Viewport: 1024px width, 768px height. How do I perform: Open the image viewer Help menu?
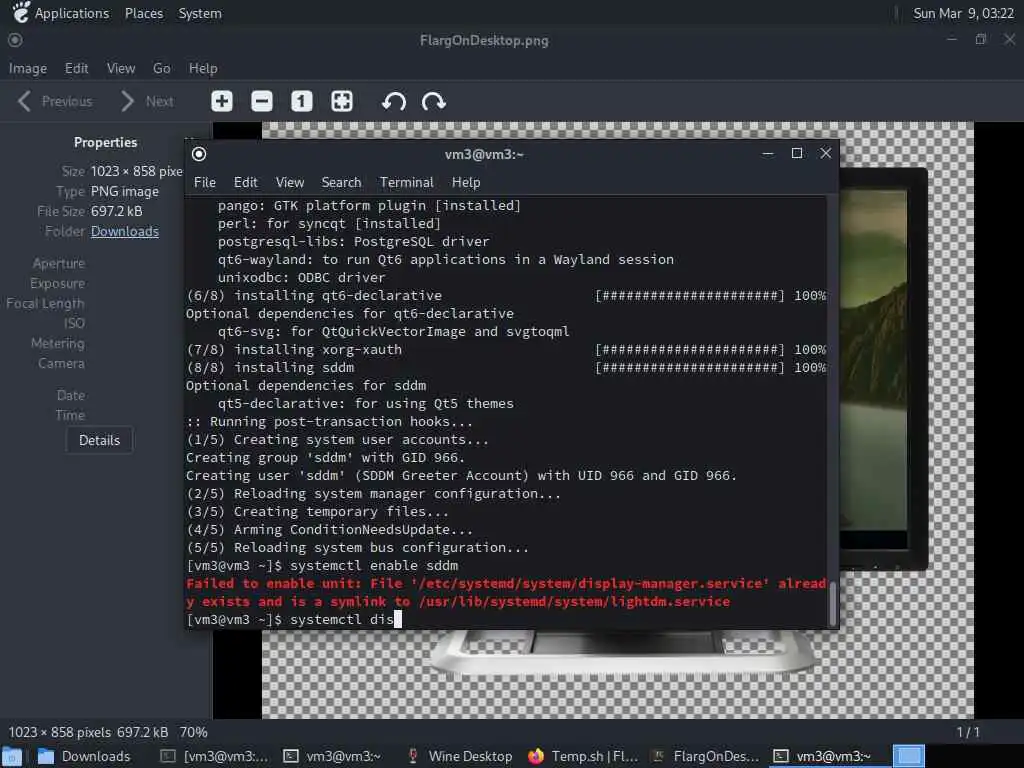(203, 69)
